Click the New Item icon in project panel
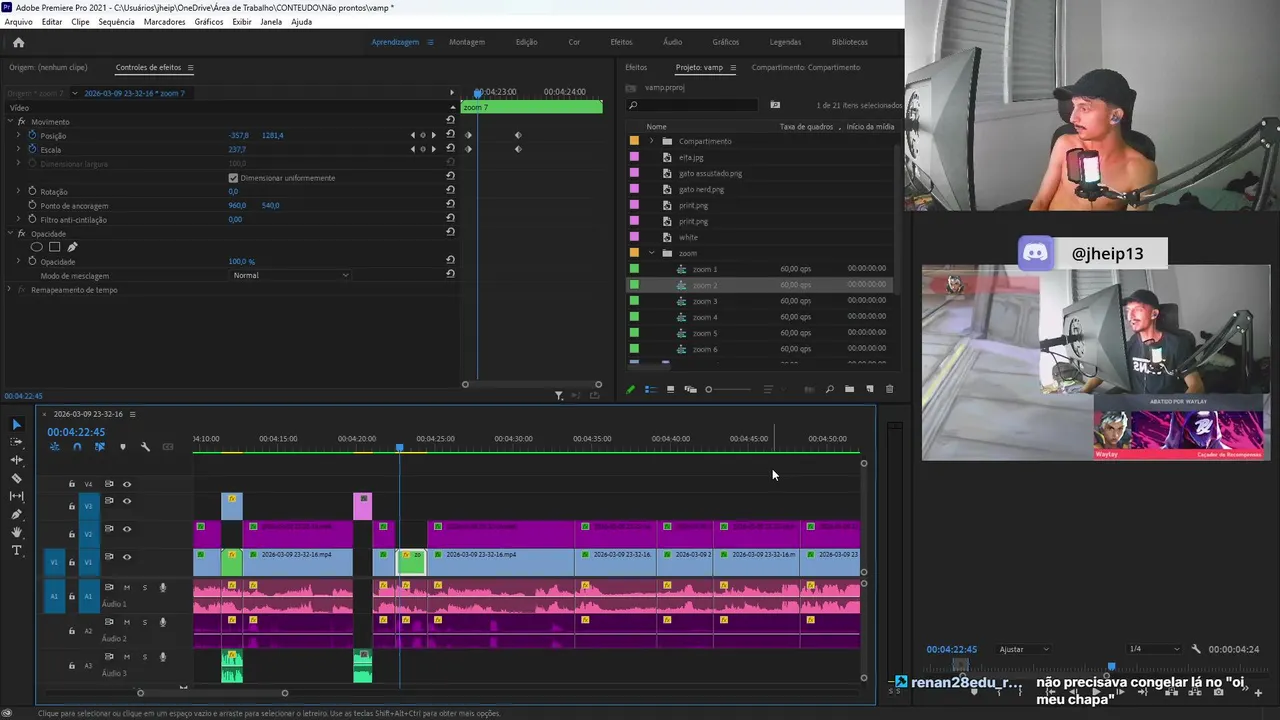The image size is (1280, 720). [869, 389]
